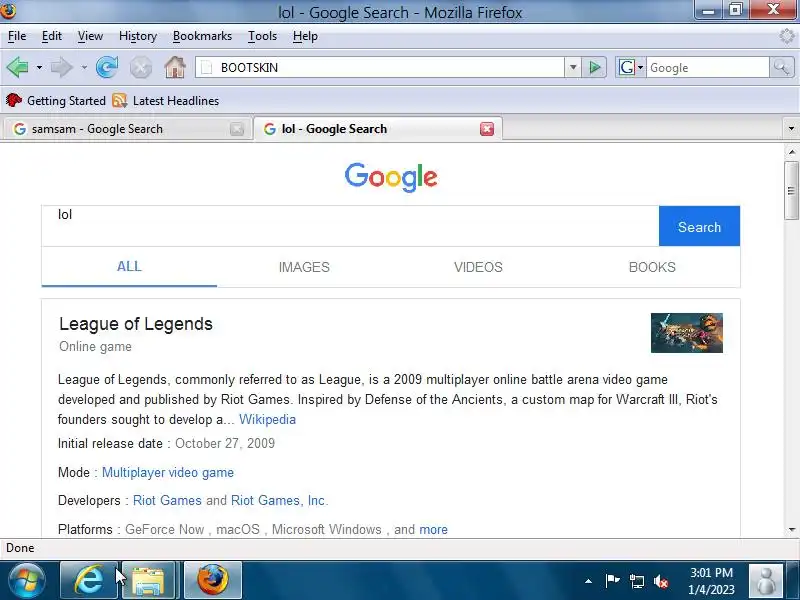Open the Riot Games, Inc. link

coord(279,501)
